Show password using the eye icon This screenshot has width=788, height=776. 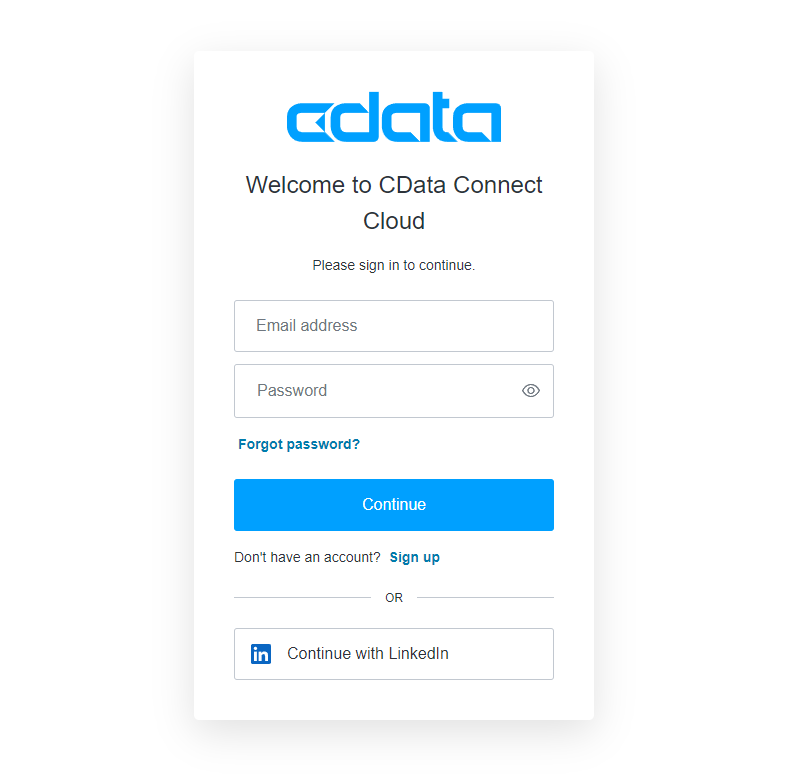531,391
